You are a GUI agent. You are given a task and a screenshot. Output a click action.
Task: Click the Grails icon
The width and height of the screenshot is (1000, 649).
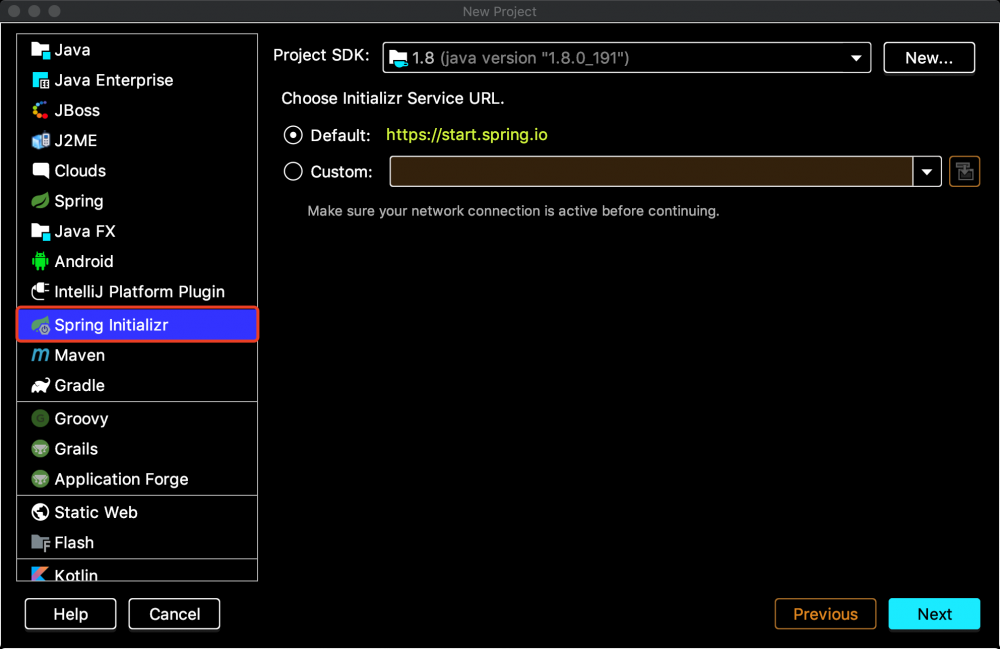[40, 449]
